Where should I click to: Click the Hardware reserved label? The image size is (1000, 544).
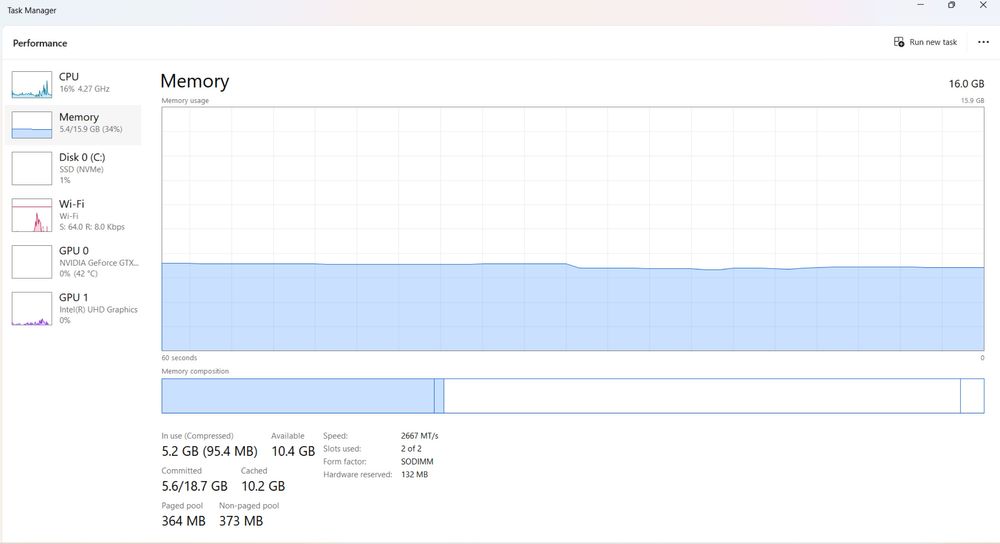point(357,474)
